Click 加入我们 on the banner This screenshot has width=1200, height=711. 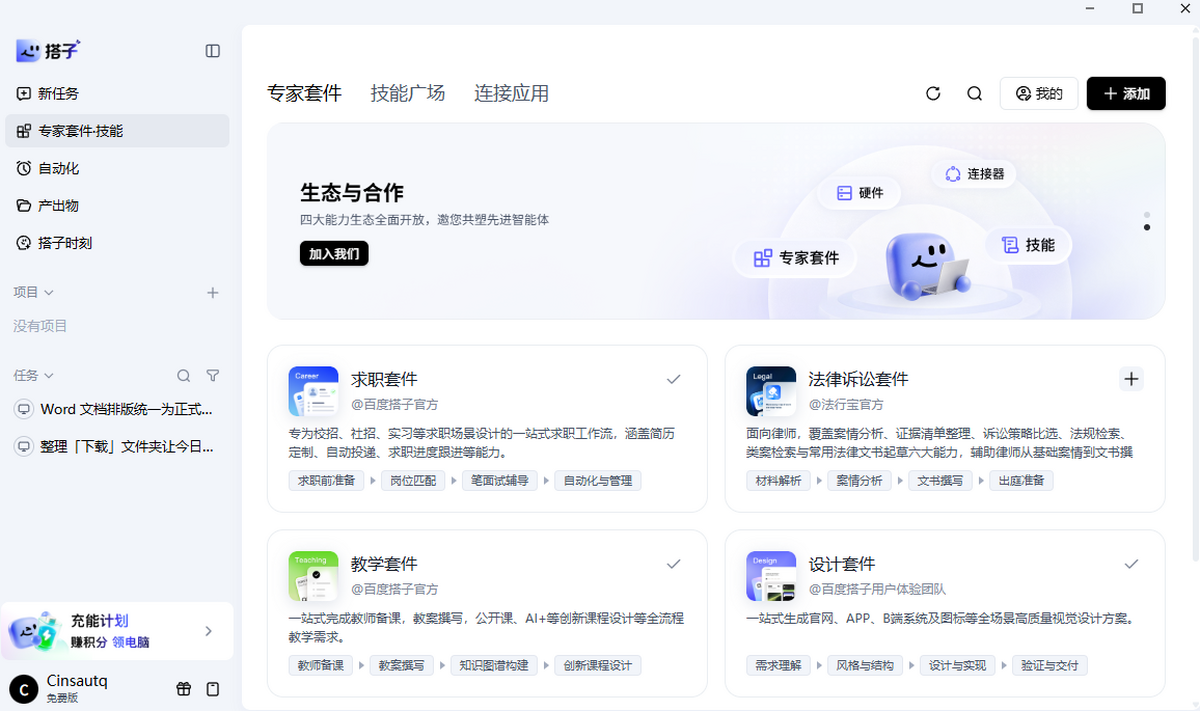point(334,254)
